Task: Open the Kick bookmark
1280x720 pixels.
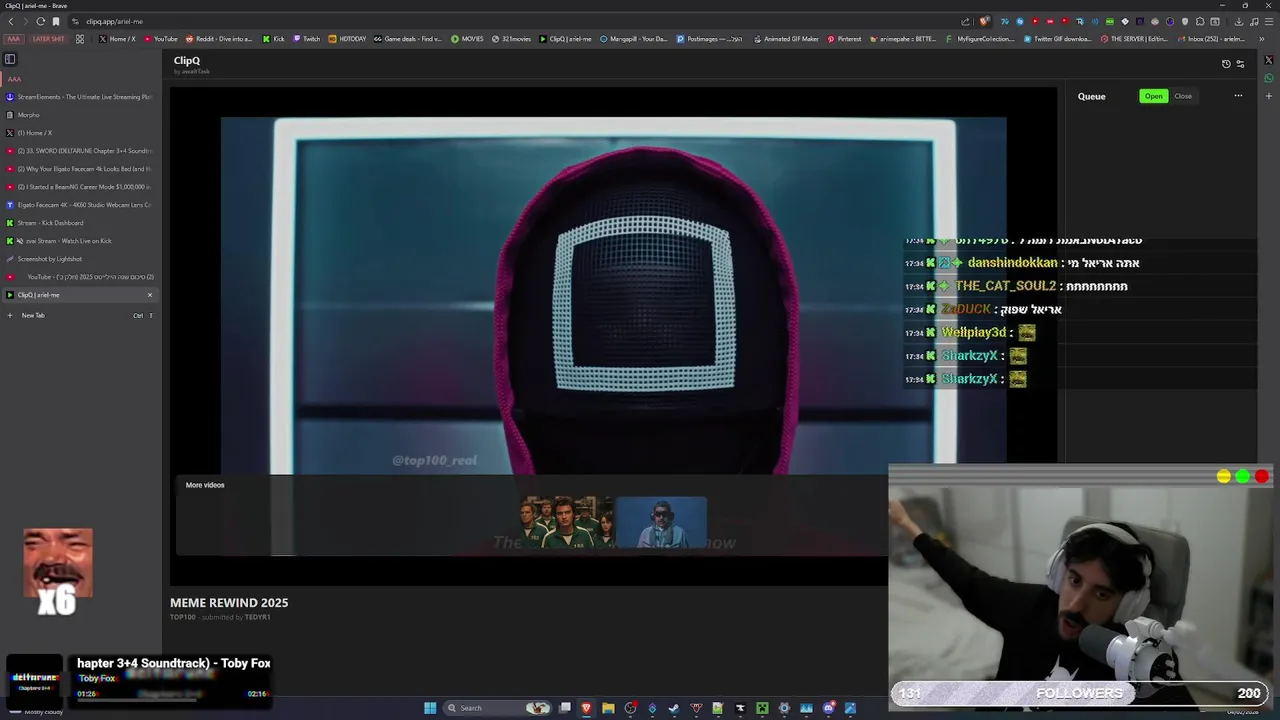Action: pyautogui.click(x=274, y=39)
